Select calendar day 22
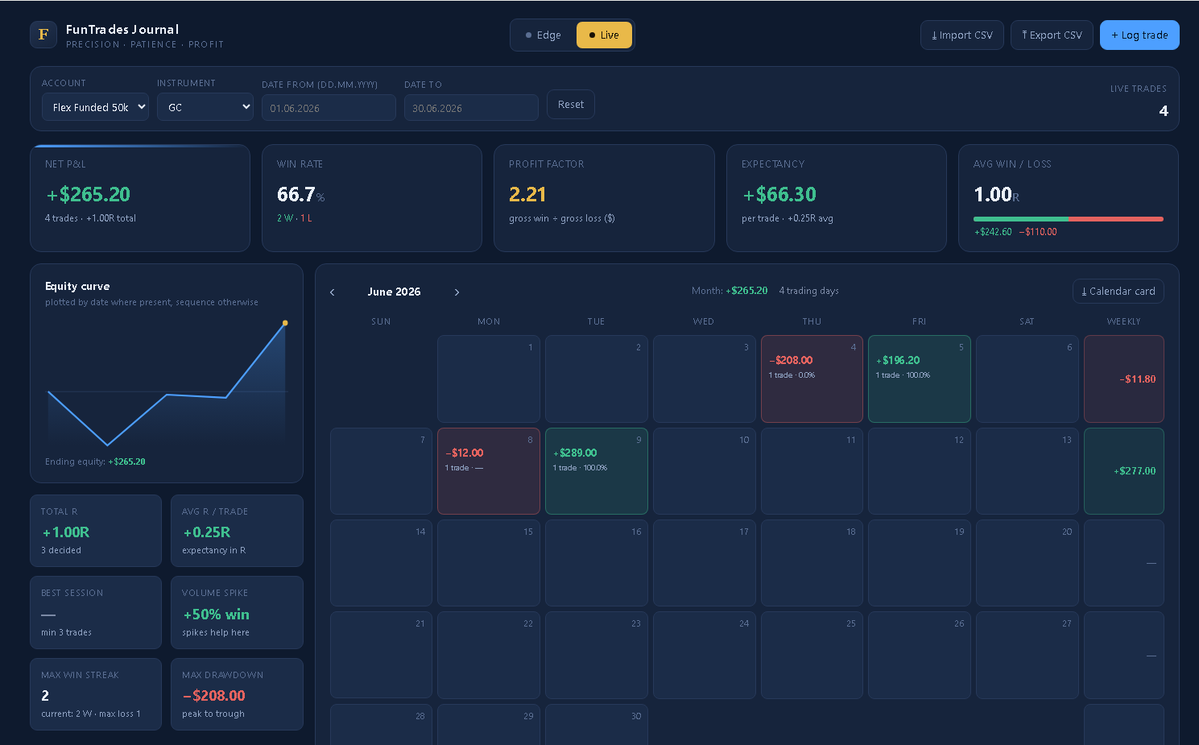Screen dimensions: 1199x745 click(x=489, y=656)
